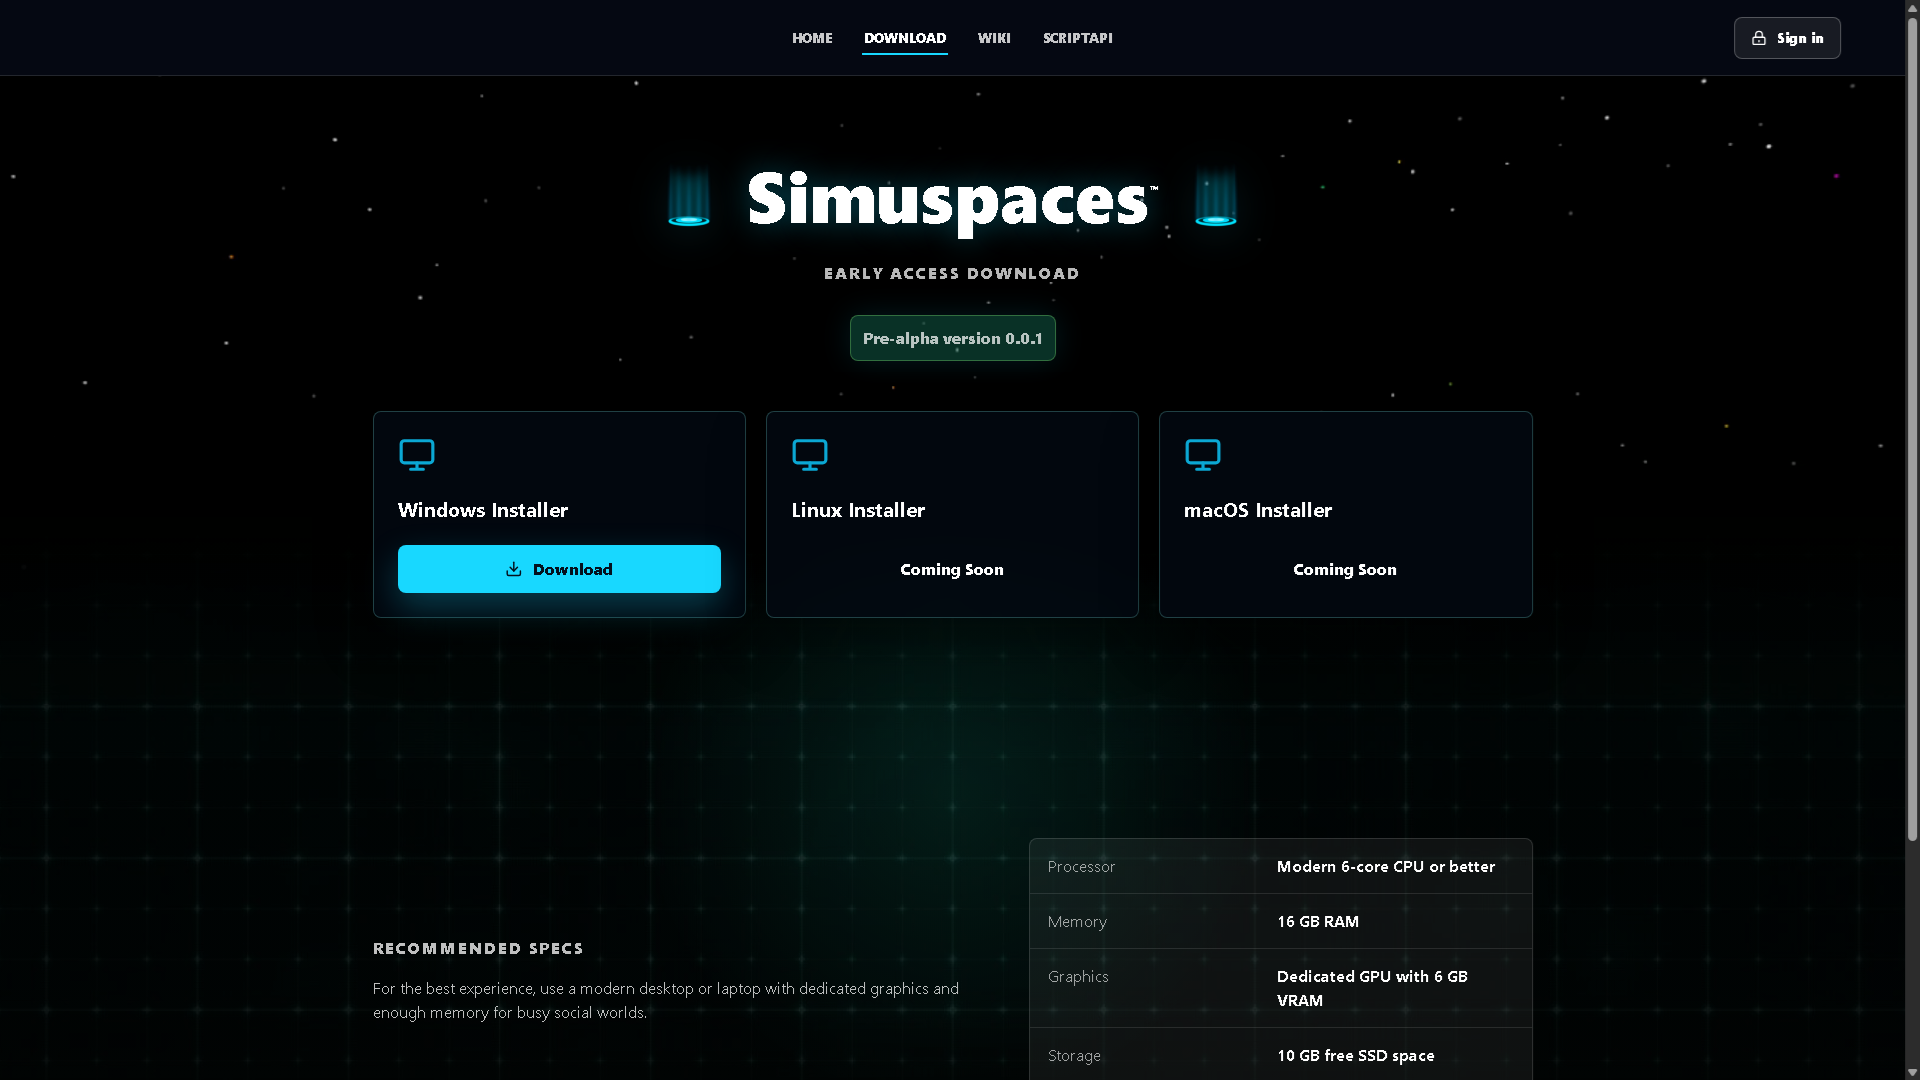Click the monitor icon above macOS Installer
The height and width of the screenshot is (1080, 1920).
tap(1203, 454)
